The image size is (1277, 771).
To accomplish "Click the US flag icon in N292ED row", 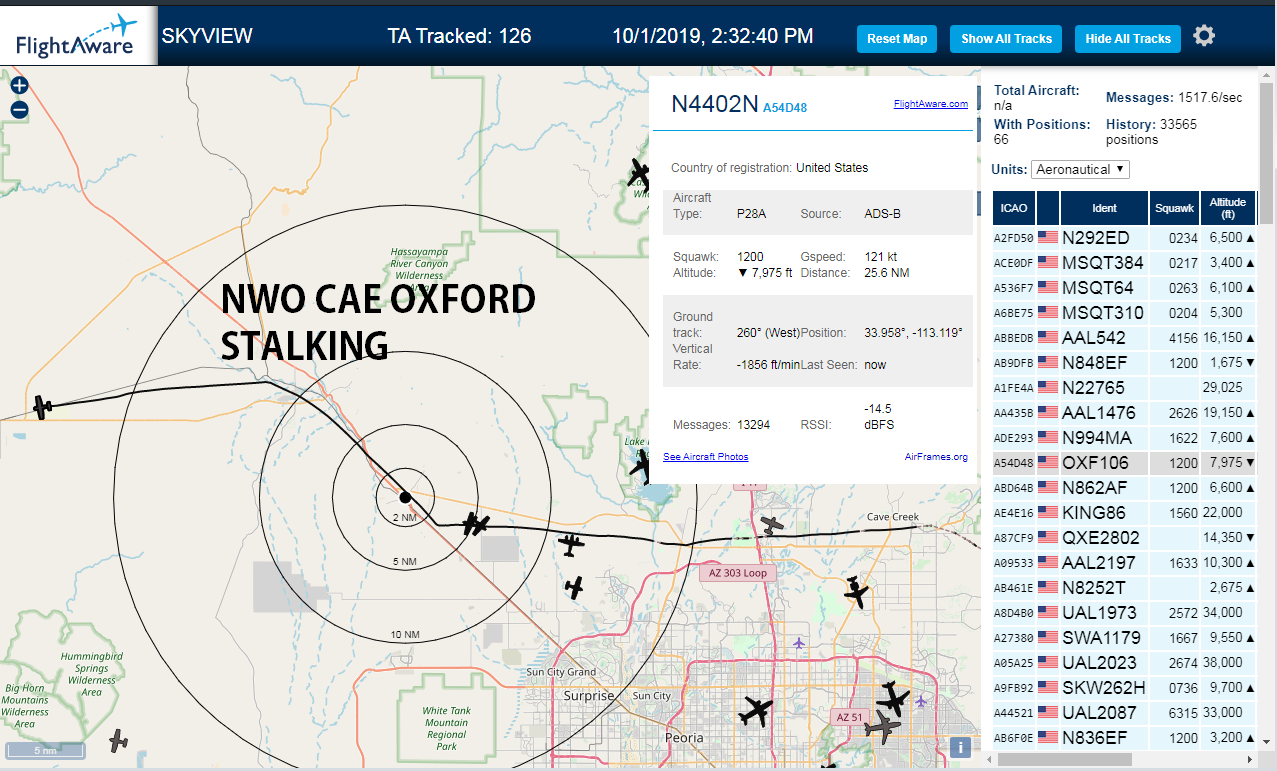I will 1048,238.
